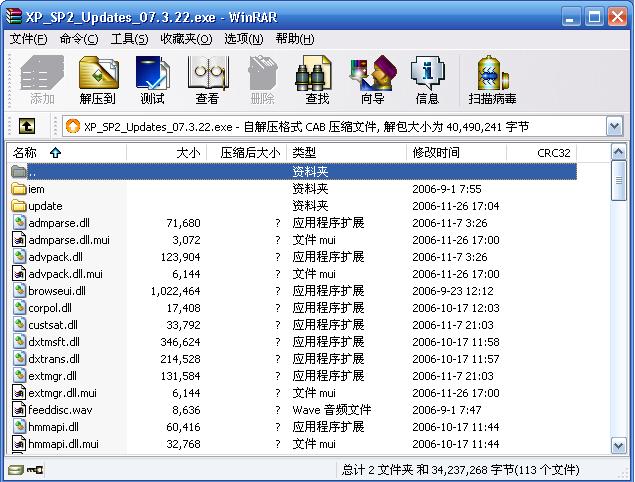
Task: Click the scrollbar down arrow
Action: (x=619, y=446)
